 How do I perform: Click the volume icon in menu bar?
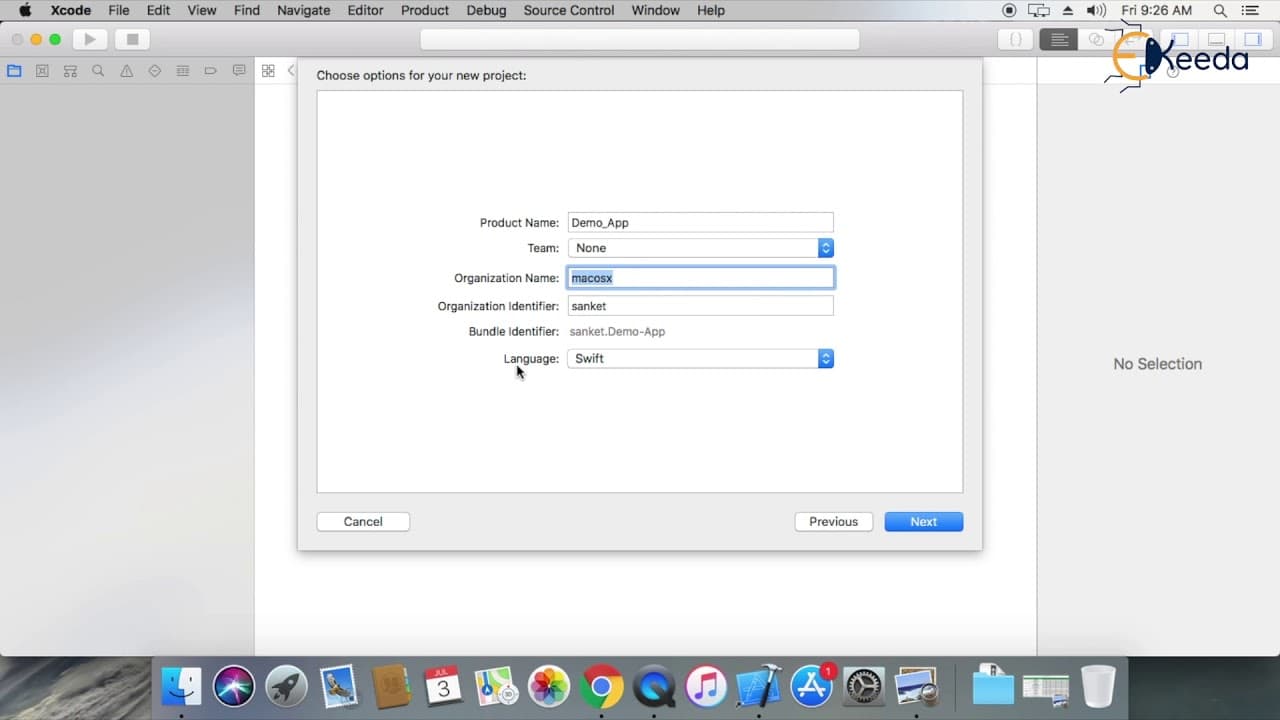point(1096,10)
